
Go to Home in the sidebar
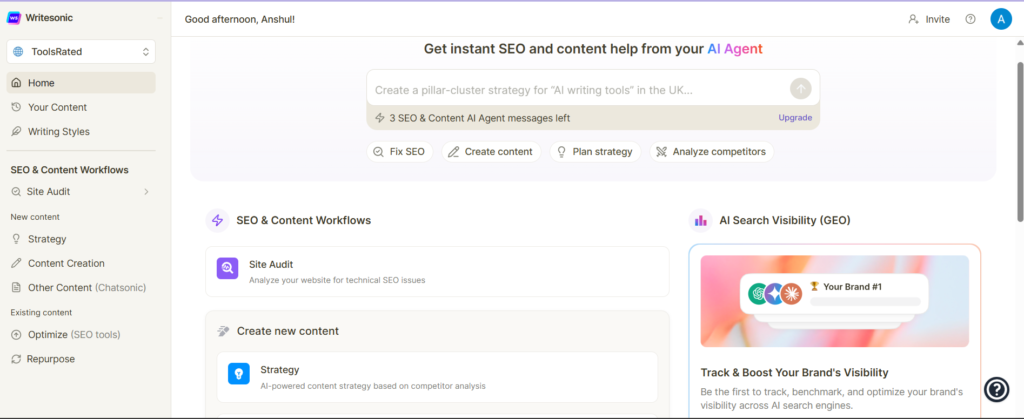click(x=81, y=83)
